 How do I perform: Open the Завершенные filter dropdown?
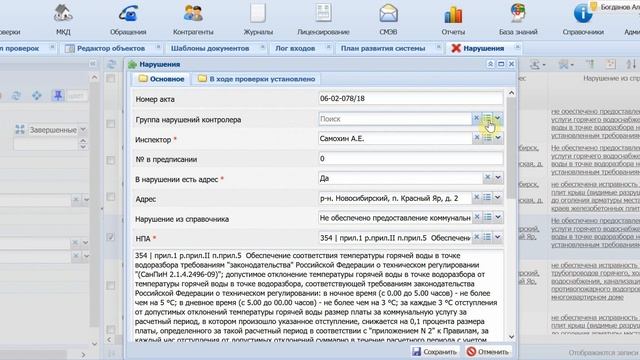(83, 129)
